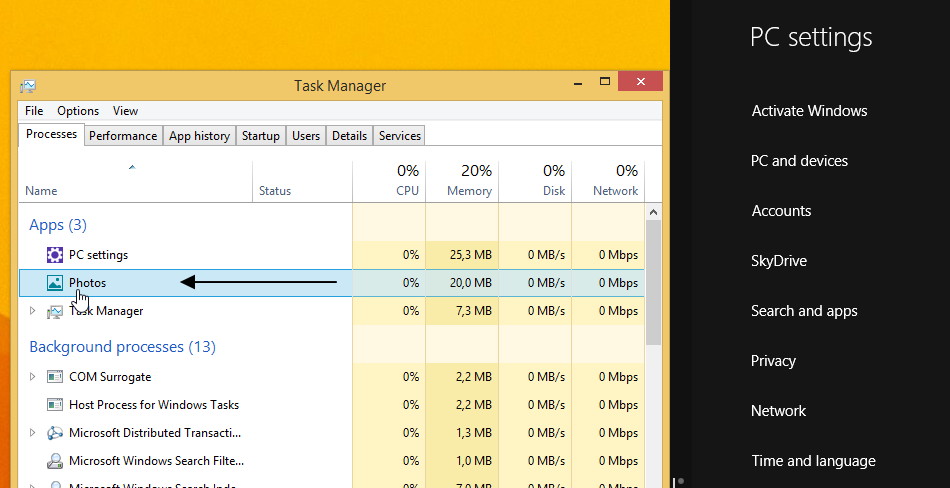Sort processes by Network column
Viewport: 950px width, 488px height.
point(608,181)
